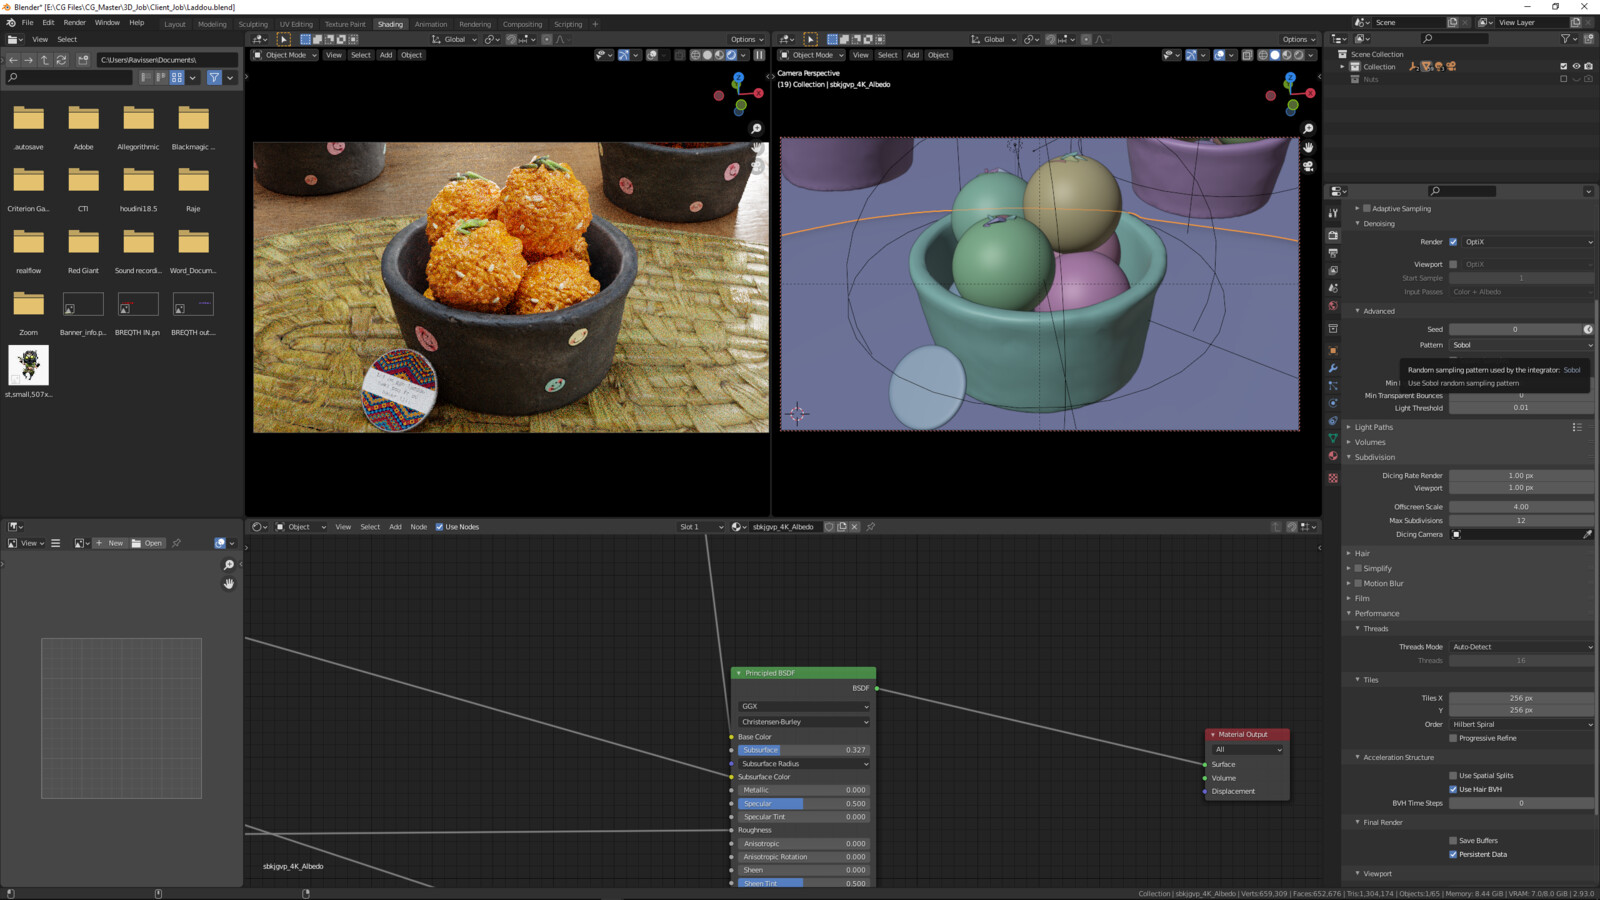Adjust Specular slider on Principled BSDF

[x=804, y=803]
